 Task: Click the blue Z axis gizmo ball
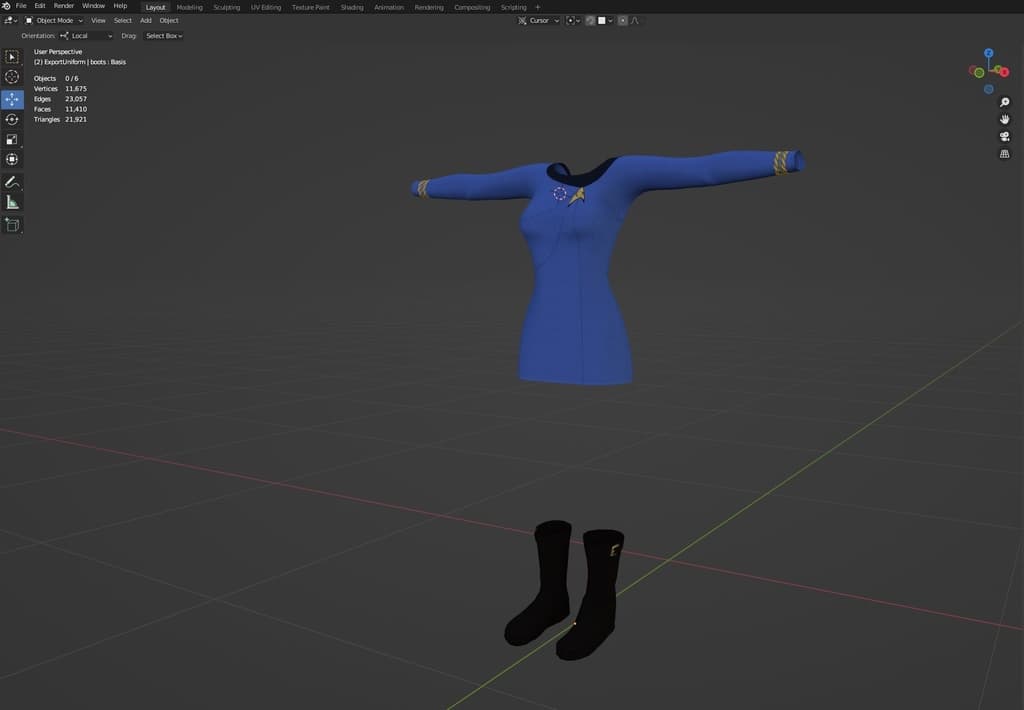pos(988,53)
